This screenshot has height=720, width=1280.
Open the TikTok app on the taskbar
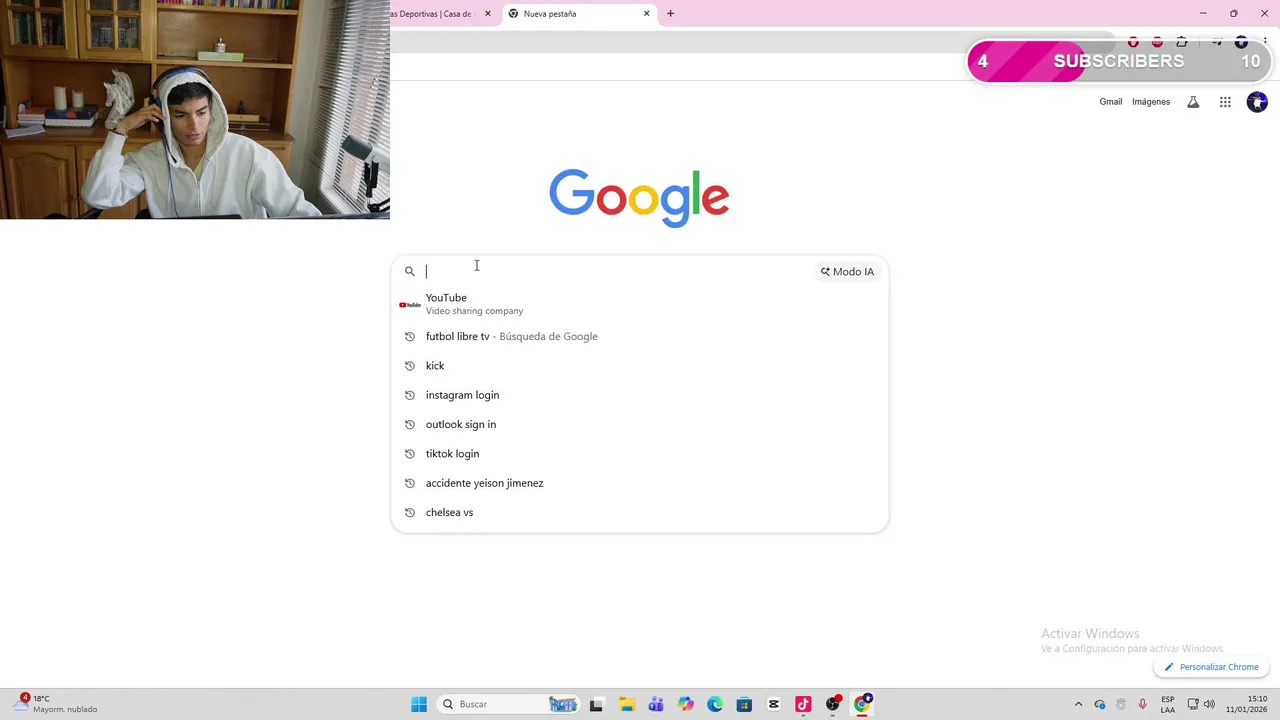pos(803,704)
